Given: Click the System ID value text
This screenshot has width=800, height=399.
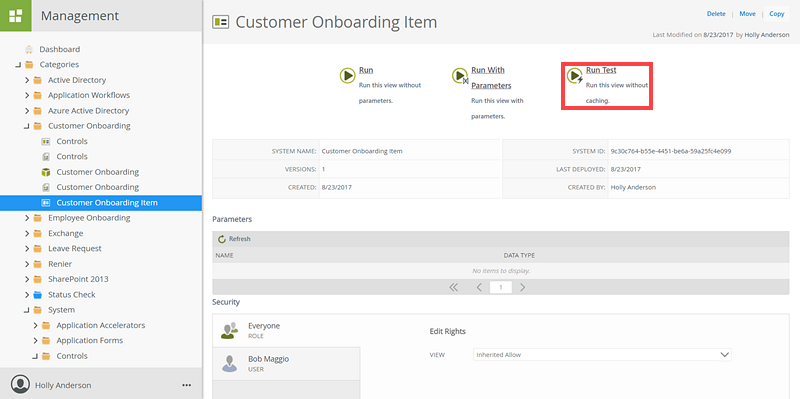Looking at the screenshot, I should point(671,152).
